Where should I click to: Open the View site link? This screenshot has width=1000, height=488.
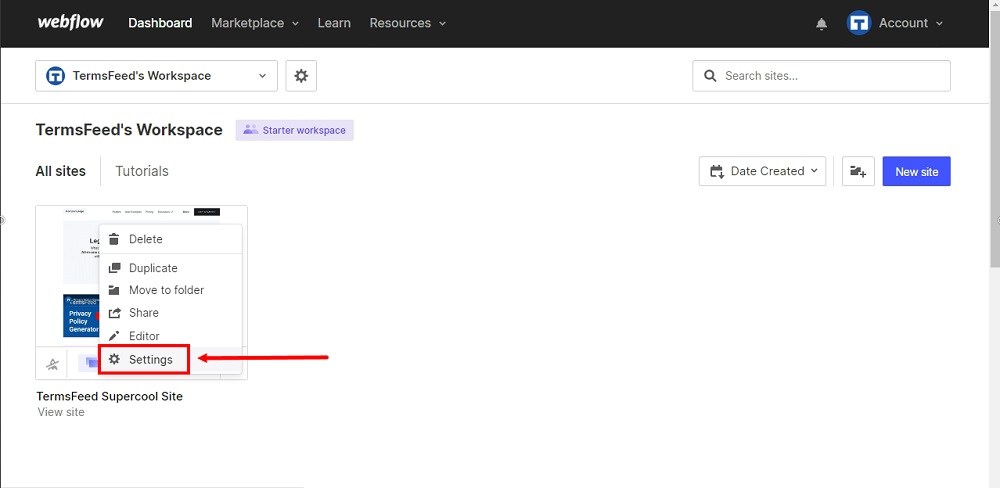coord(61,412)
